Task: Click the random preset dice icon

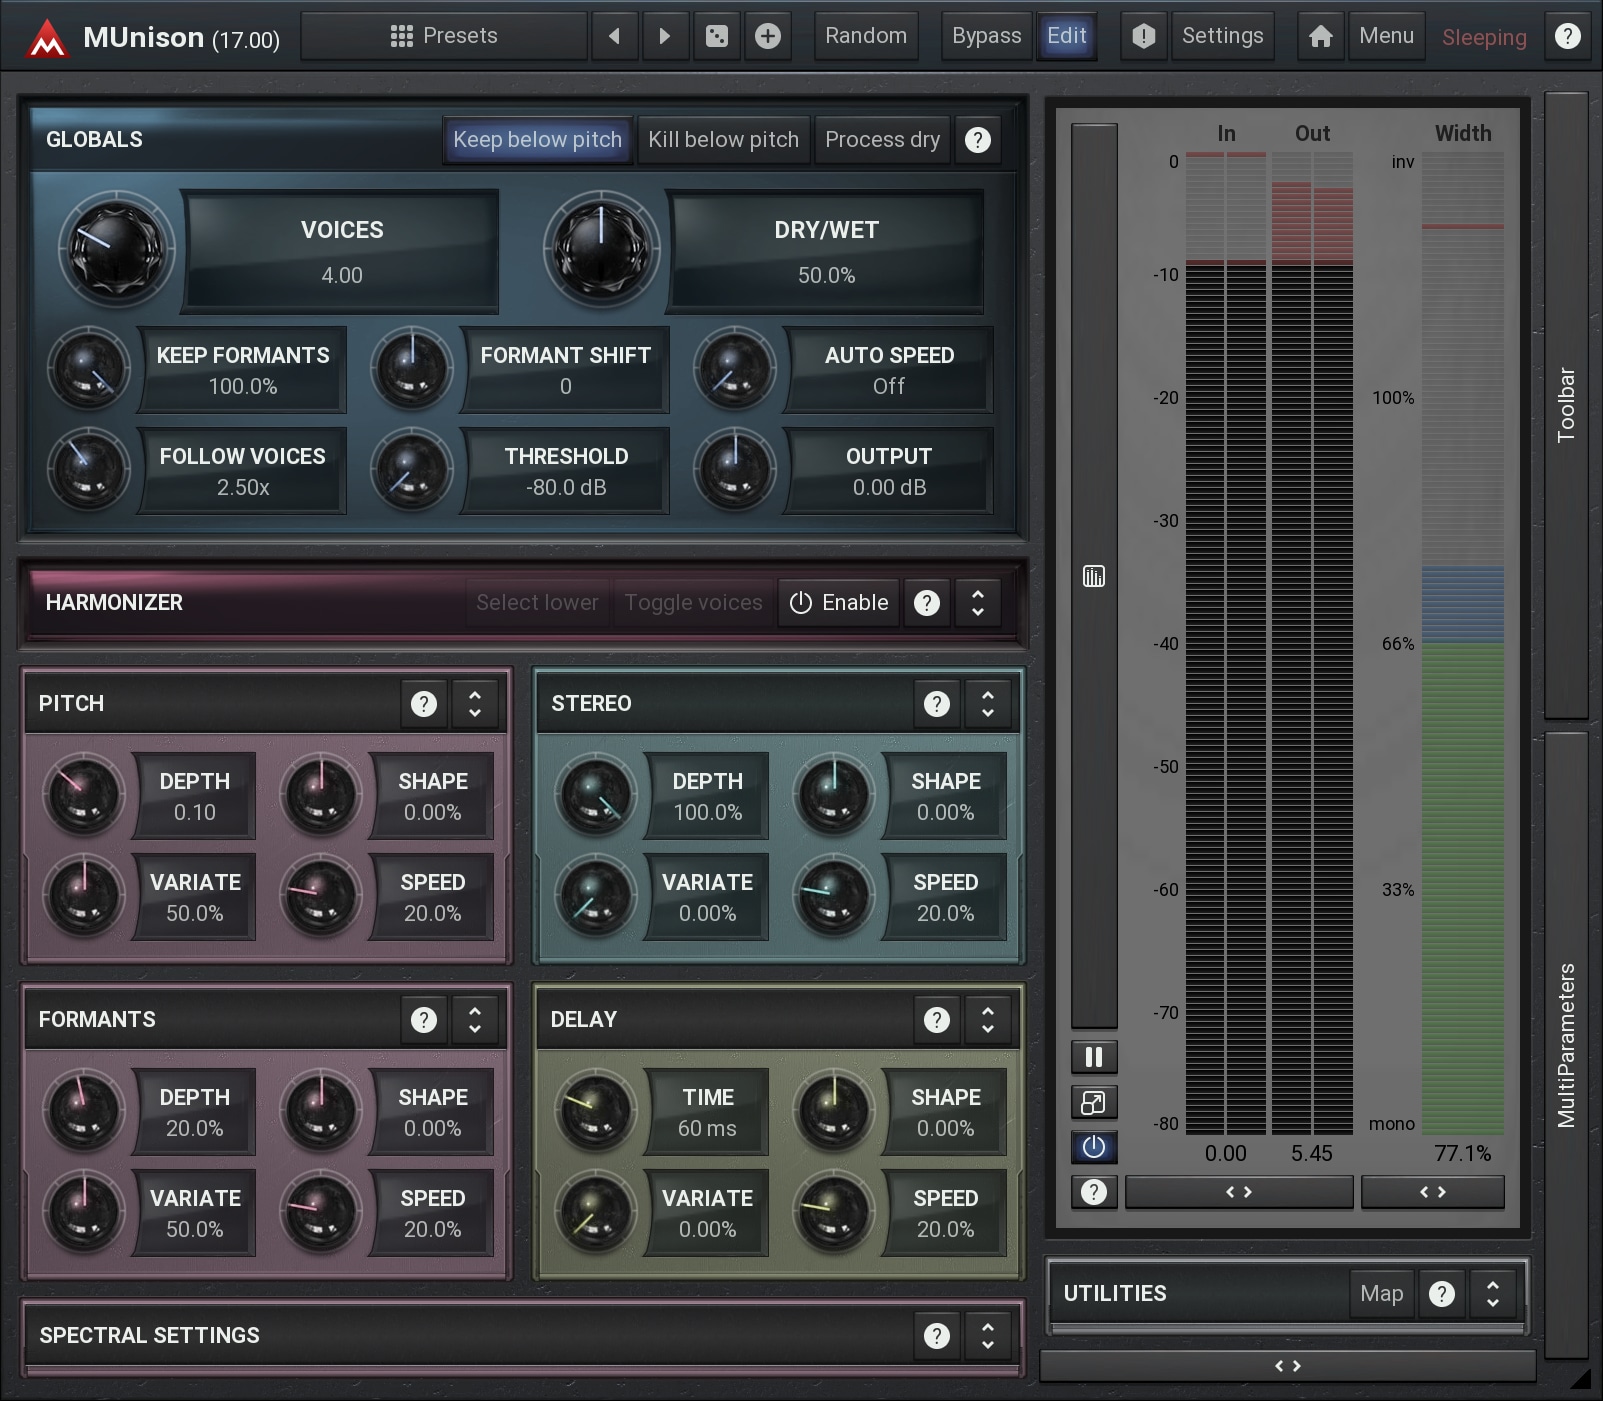Action: (717, 36)
